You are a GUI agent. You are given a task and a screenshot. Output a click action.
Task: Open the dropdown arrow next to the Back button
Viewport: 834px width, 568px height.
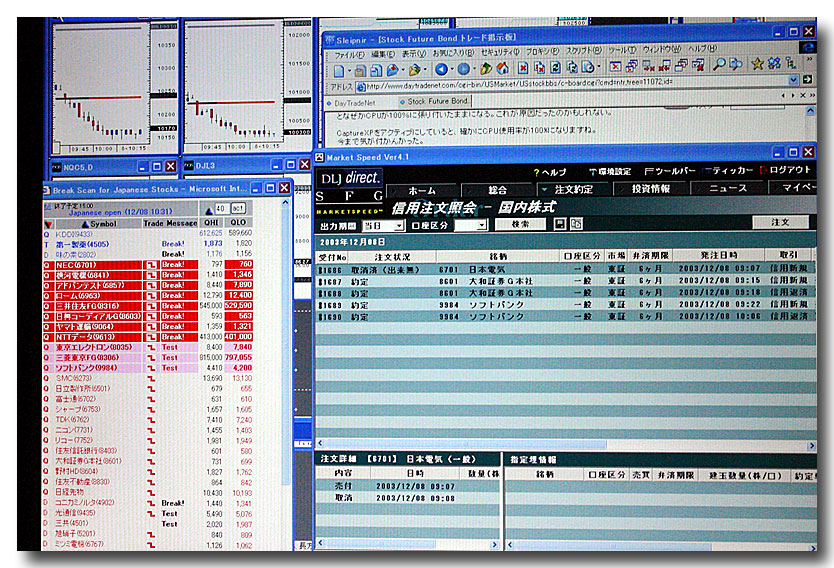coord(452,69)
